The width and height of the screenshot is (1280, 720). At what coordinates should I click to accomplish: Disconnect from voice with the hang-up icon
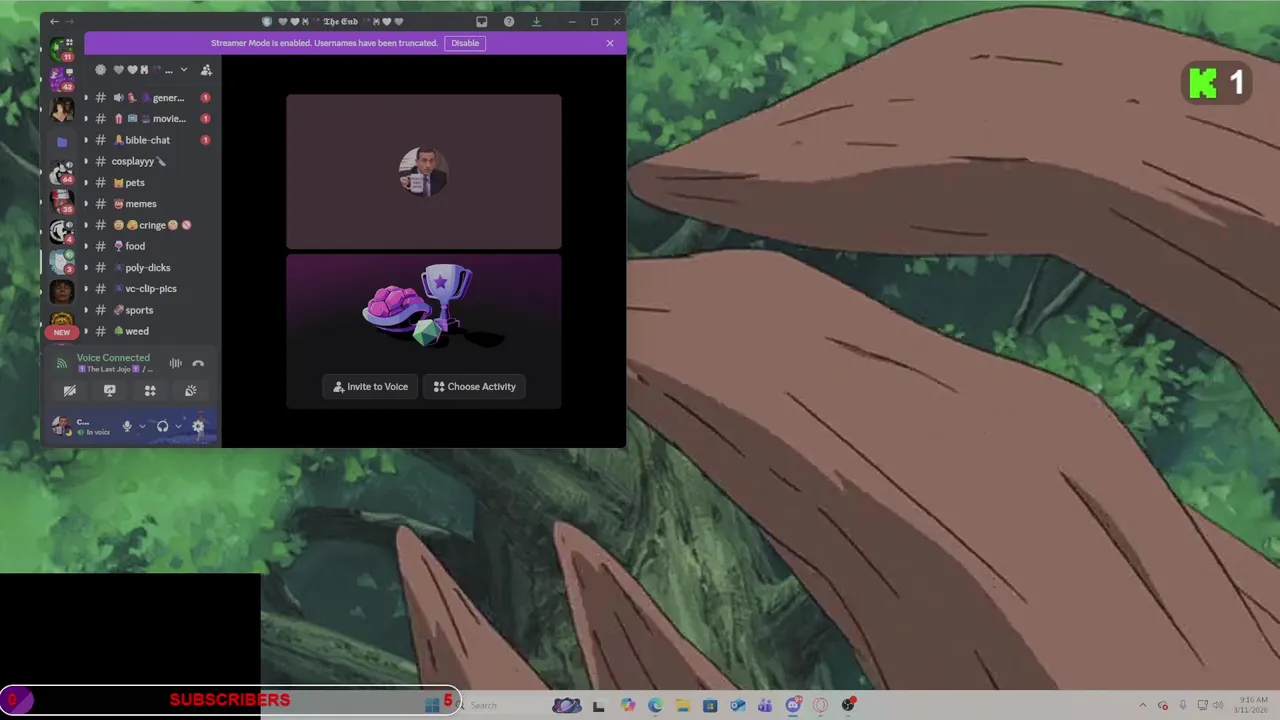198,363
